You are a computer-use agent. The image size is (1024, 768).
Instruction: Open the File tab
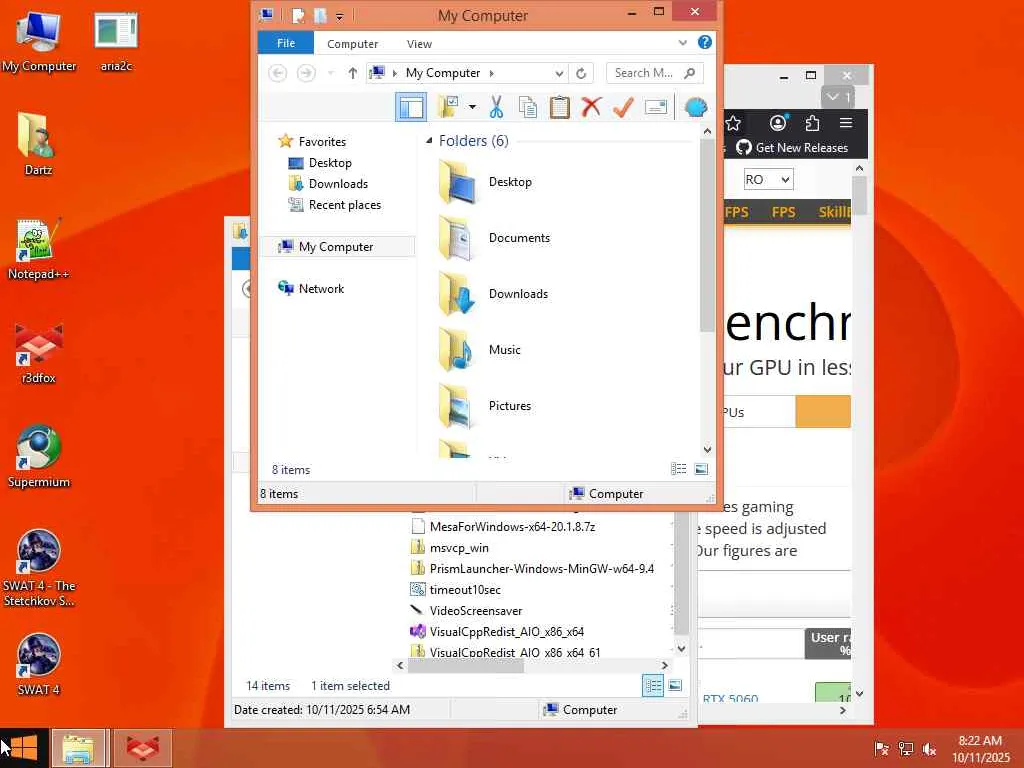pos(286,43)
